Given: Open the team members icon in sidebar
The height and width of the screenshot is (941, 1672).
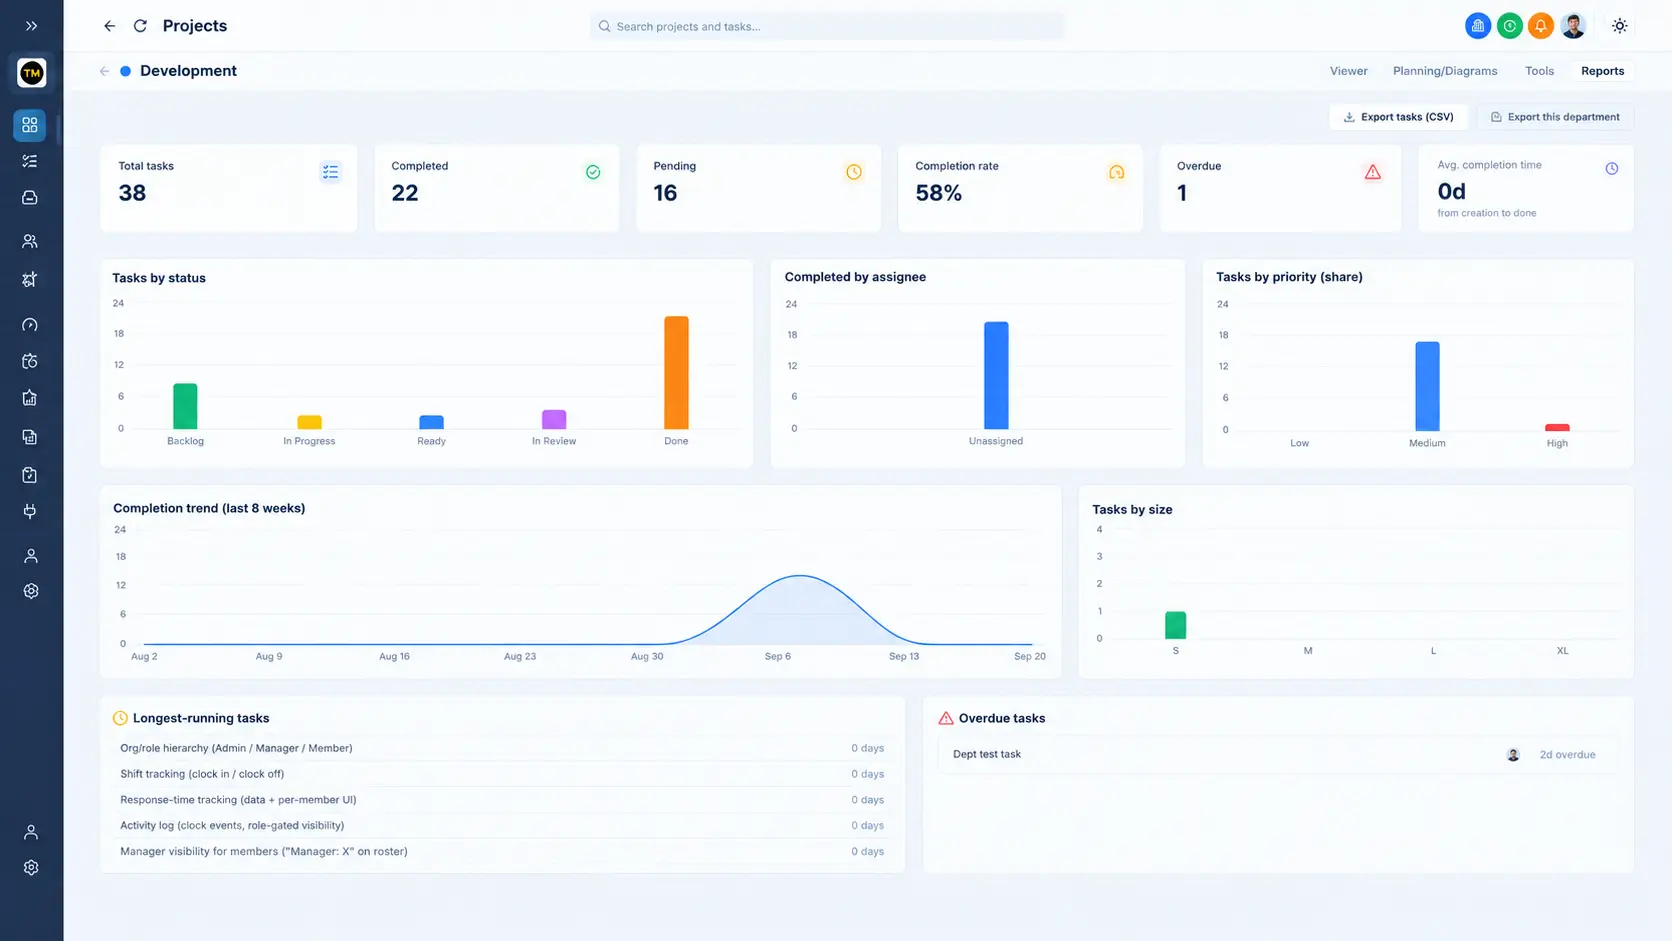Looking at the screenshot, I should [x=30, y=241].
